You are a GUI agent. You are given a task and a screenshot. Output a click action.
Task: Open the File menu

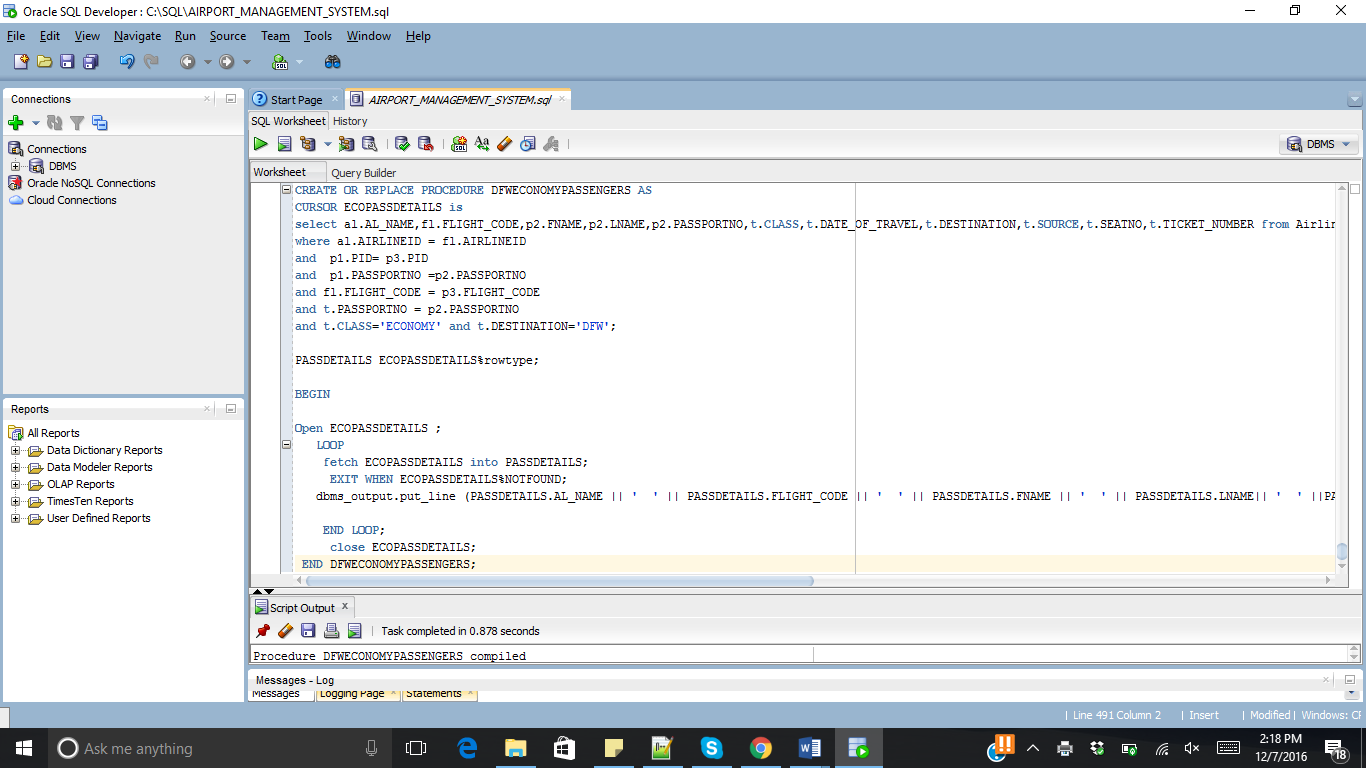coord(16,36)
